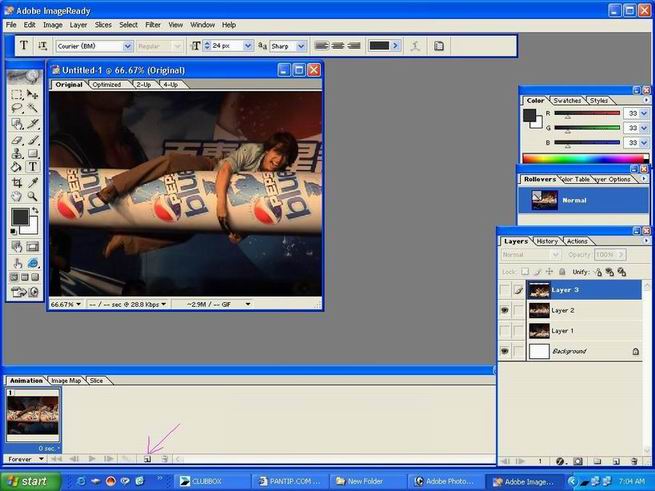The height and width of the screenshot is (491, 655).
Task: Create new layer icon in Layers panel
Action: pos(616,461)
